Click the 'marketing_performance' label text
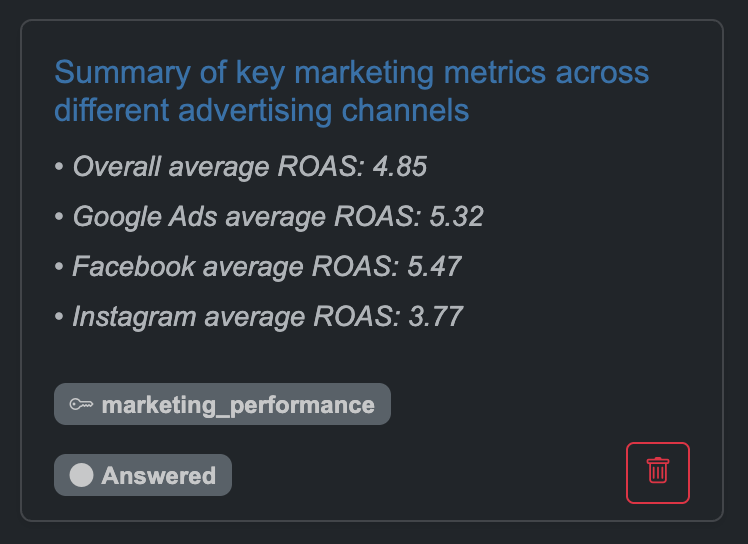This screenshot has width=748, height=544. [238, 406]
